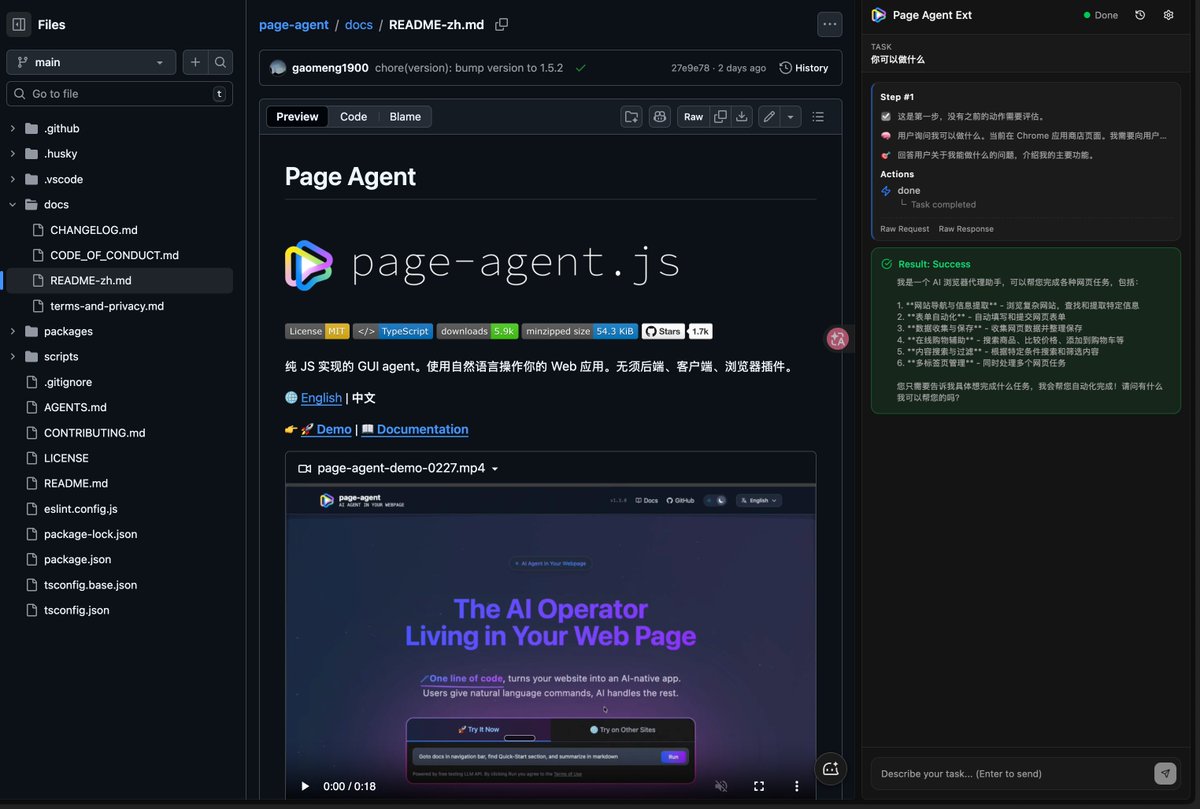Open file History
Screen dimensions: 1200x809
click(x=804, y=68)
